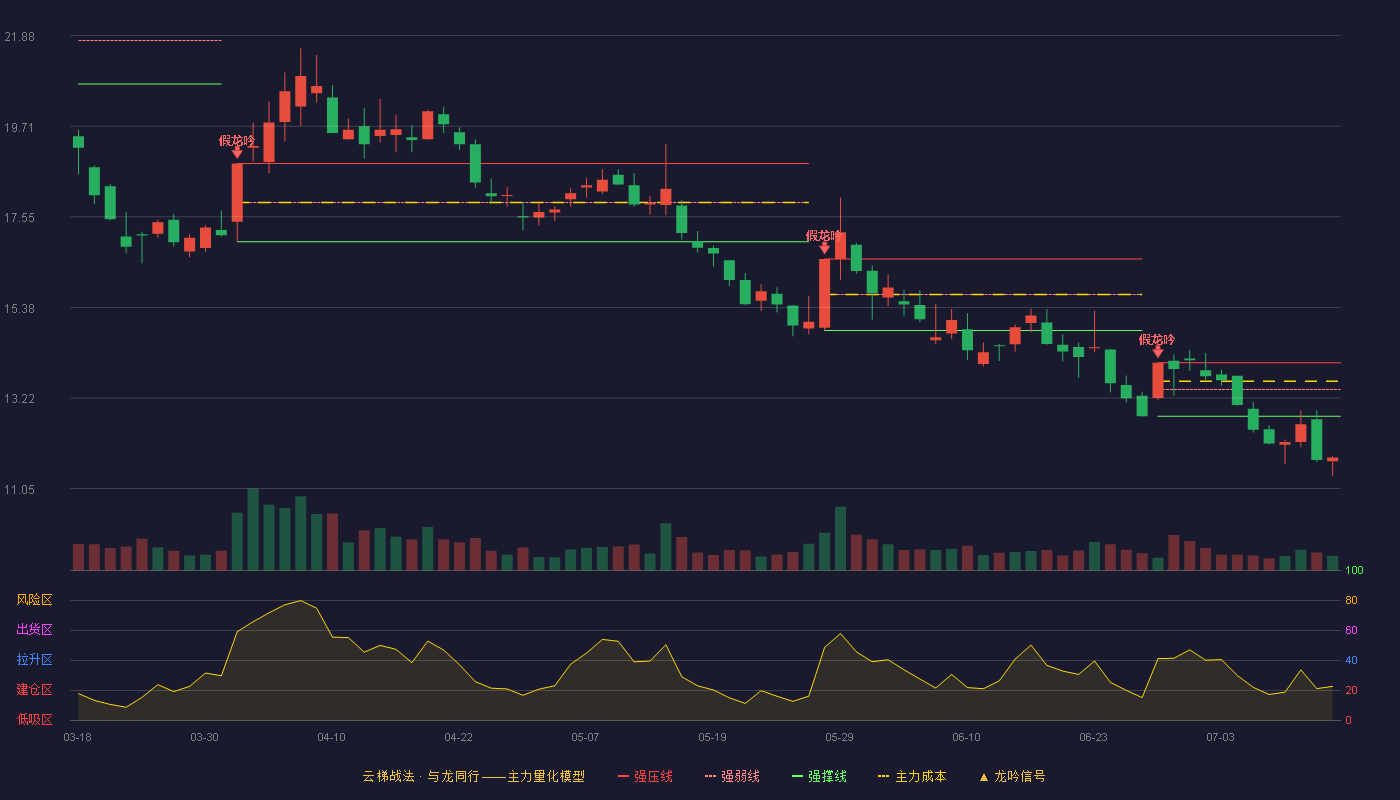Toggle the 强撑线 legend entry
1400x800 pixels.
pyautogui.click(x=819, y=776)
